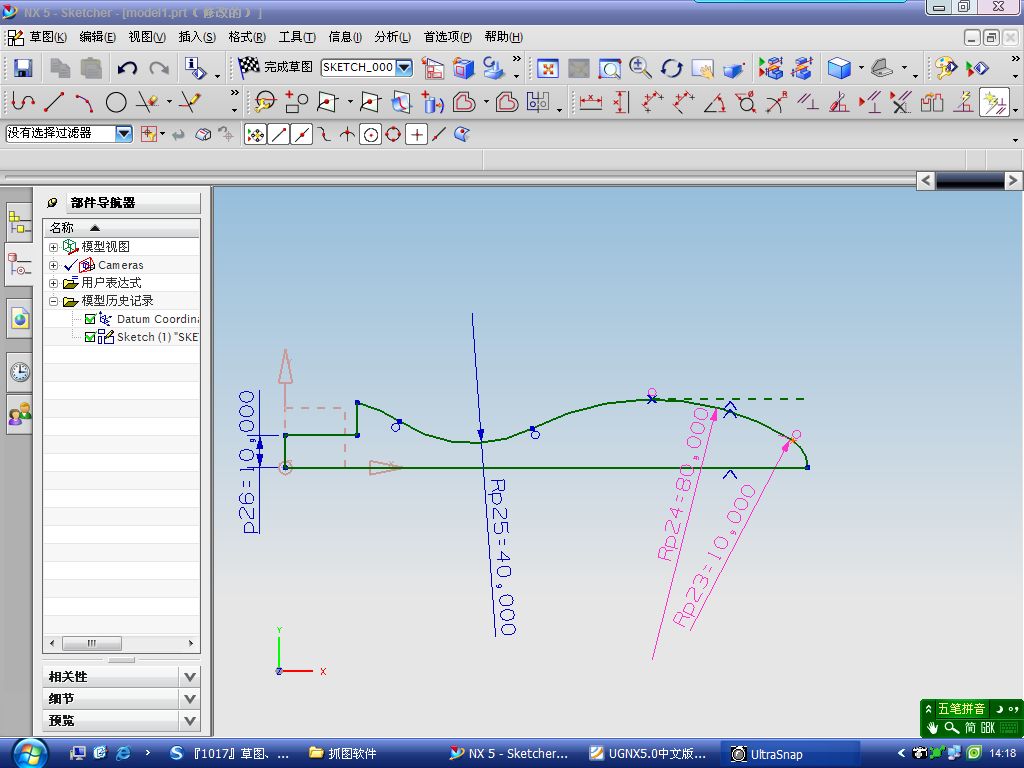Image resolution: width=1024 pixels, height=768 pixels.
Task: Select the Circle sketch tool
Action: pyautogui.click(x=116, y=102)
